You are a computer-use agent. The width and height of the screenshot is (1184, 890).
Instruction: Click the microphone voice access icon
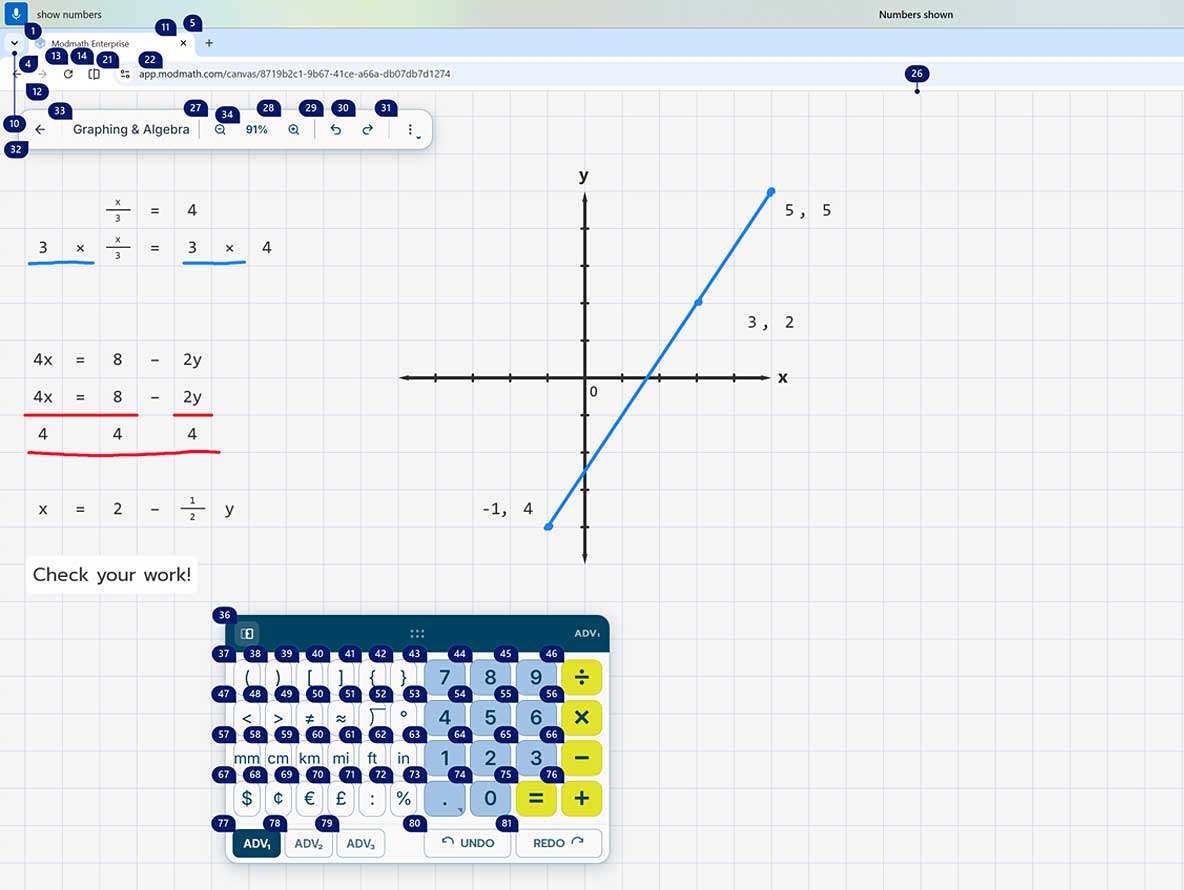coord(15,13)
